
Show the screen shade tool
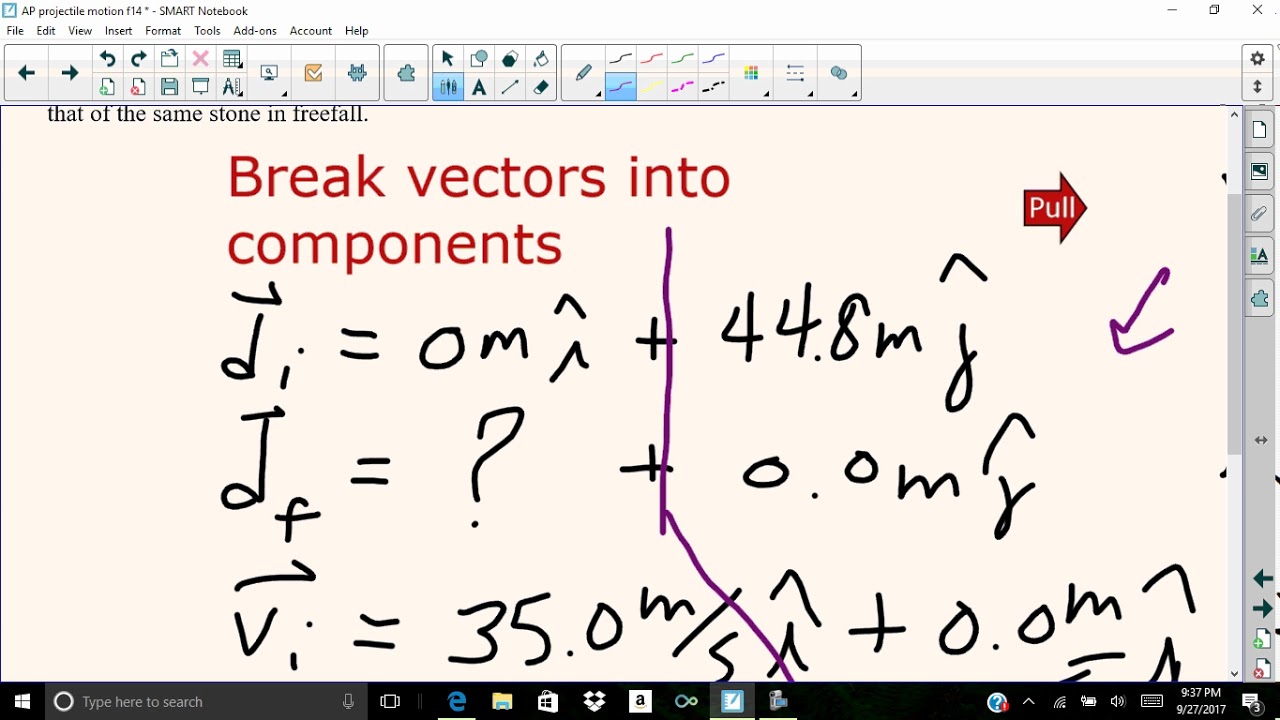click(x=200, y=87)
